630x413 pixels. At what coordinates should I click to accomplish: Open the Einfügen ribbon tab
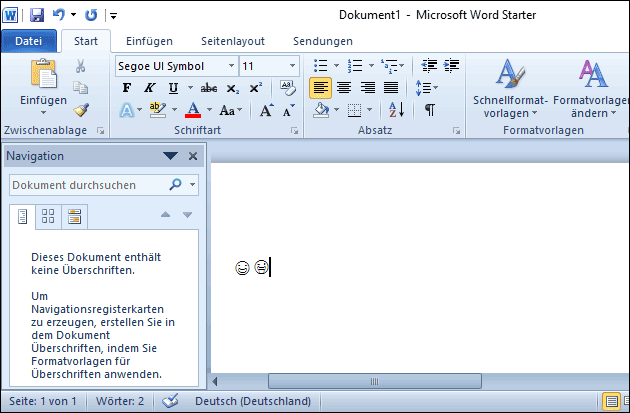(x=149, y=41)
